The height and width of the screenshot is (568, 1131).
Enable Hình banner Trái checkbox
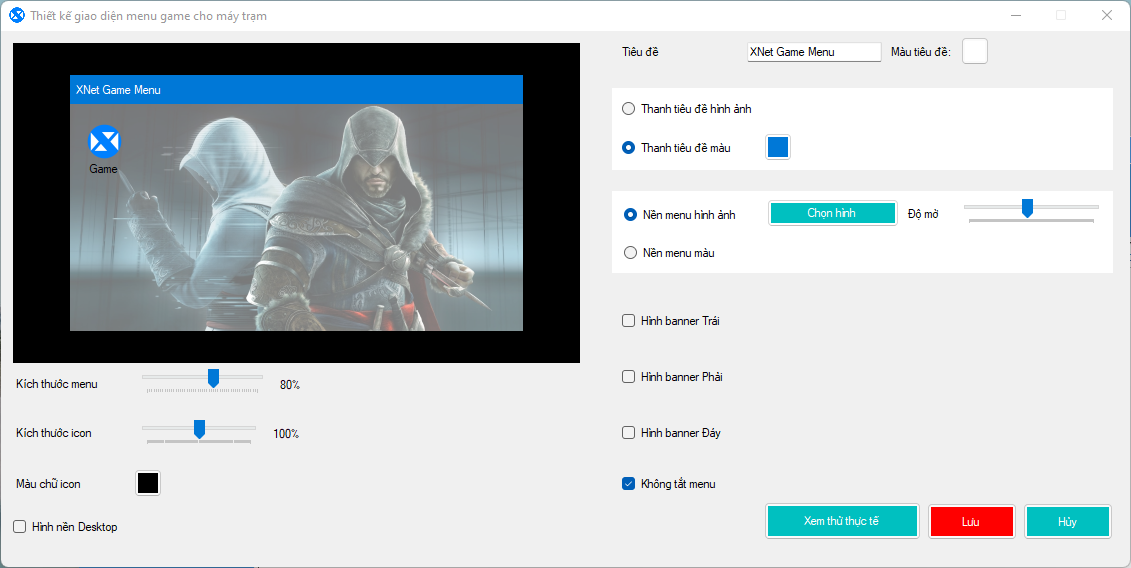(x=628, y=320)
